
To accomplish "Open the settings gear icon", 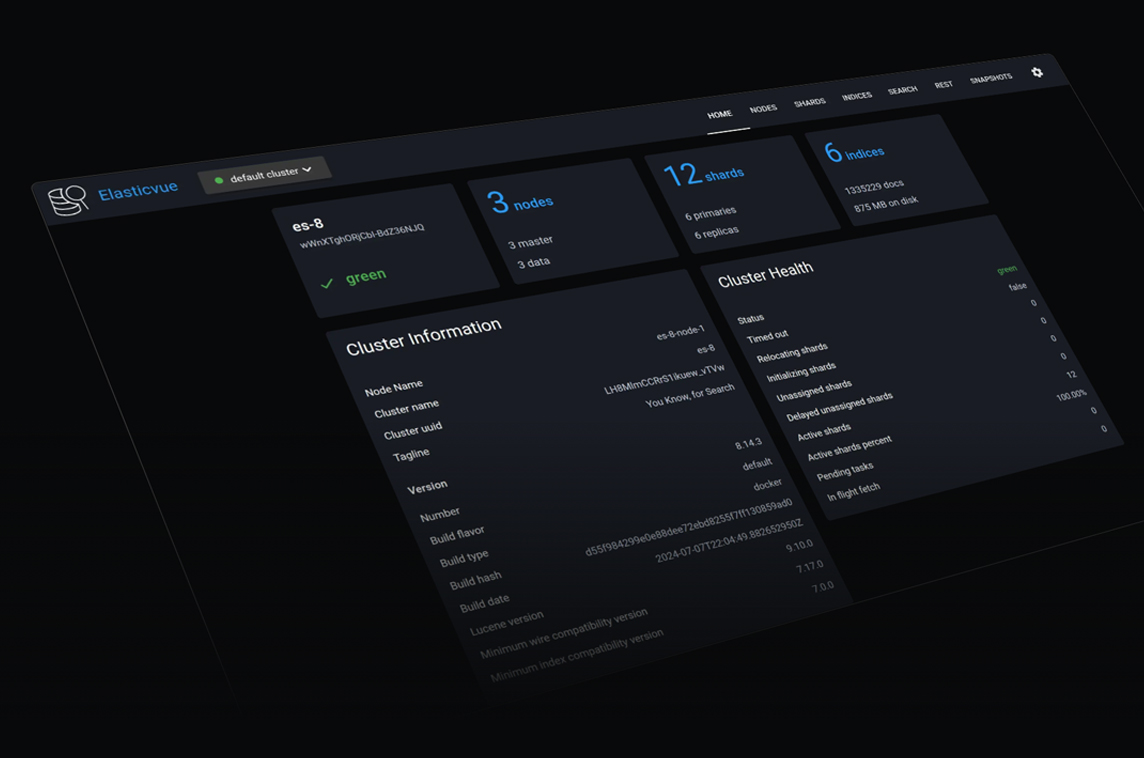I will pyautogui.click(x=1037, y=72).
